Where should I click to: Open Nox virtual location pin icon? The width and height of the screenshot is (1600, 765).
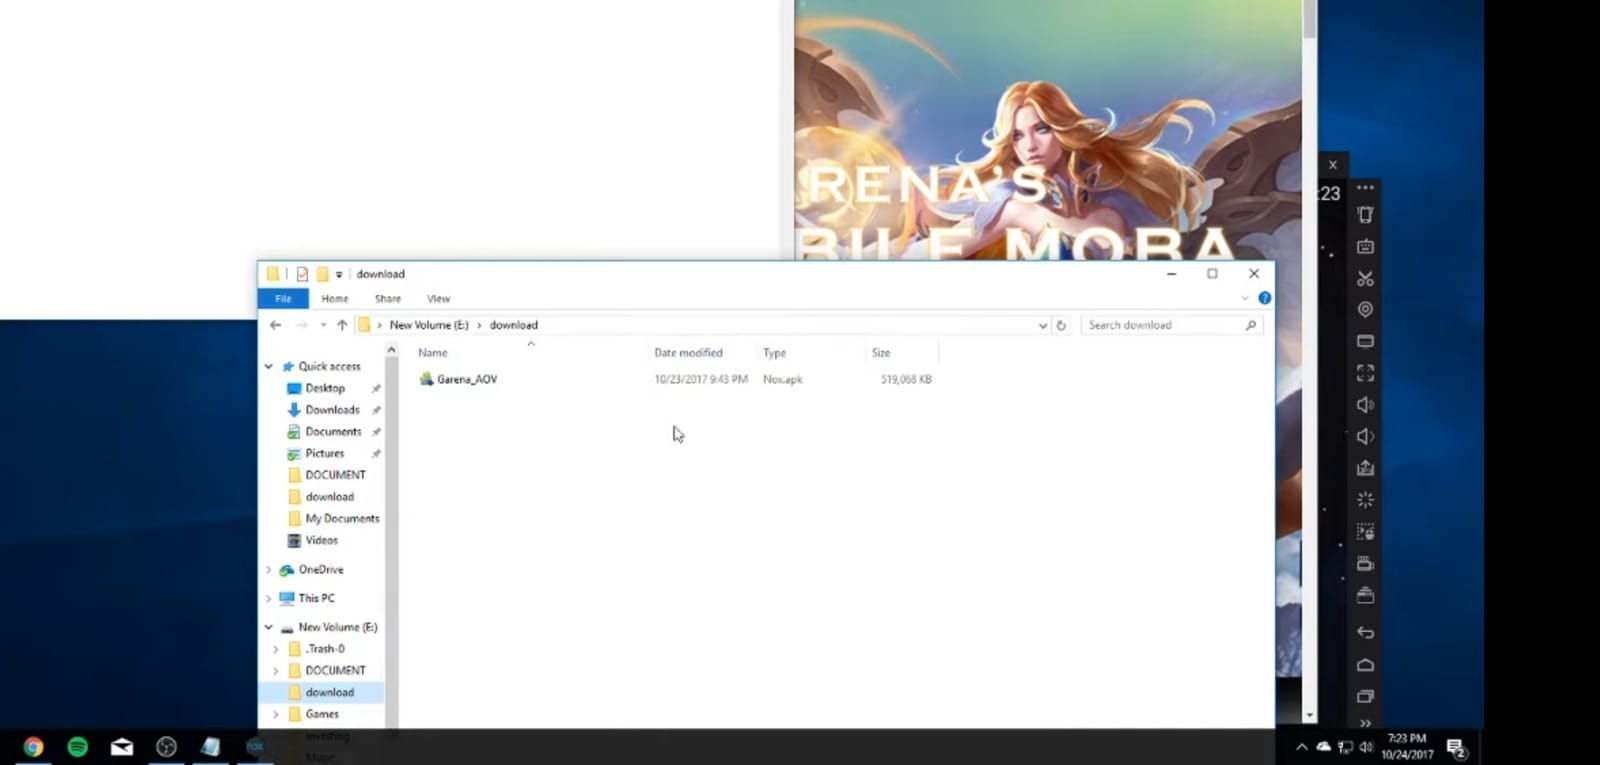tap(1365, 310)
